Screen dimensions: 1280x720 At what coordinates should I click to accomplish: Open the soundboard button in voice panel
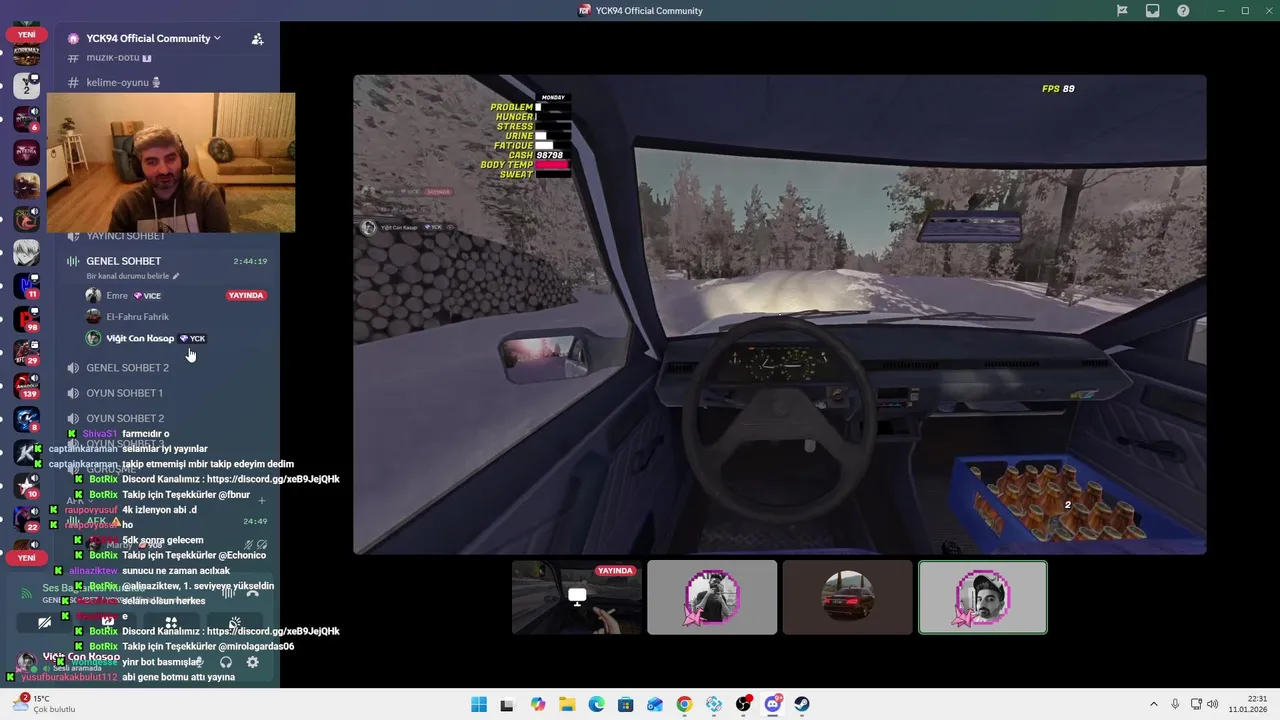(x=234, y=623)
